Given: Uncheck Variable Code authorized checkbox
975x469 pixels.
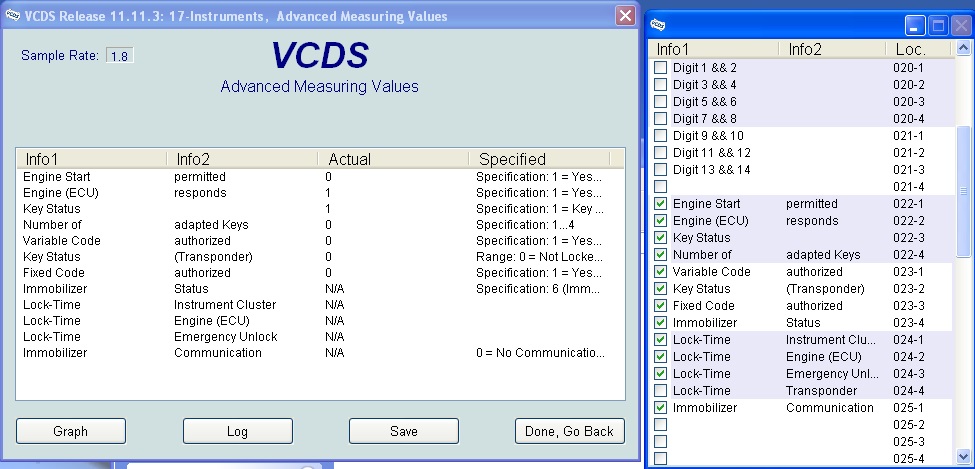Looking at the screenshot, I should pyautogui.click(x=660, y=272).
